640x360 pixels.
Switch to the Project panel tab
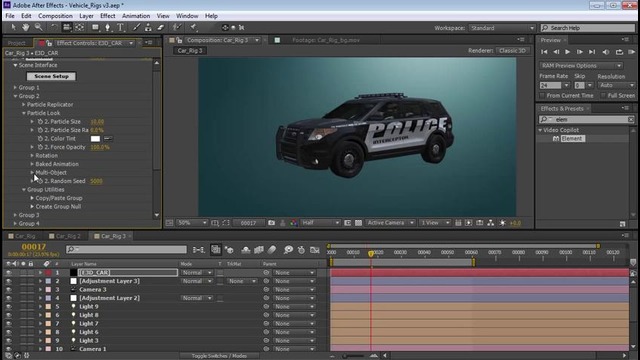[16, 43]
